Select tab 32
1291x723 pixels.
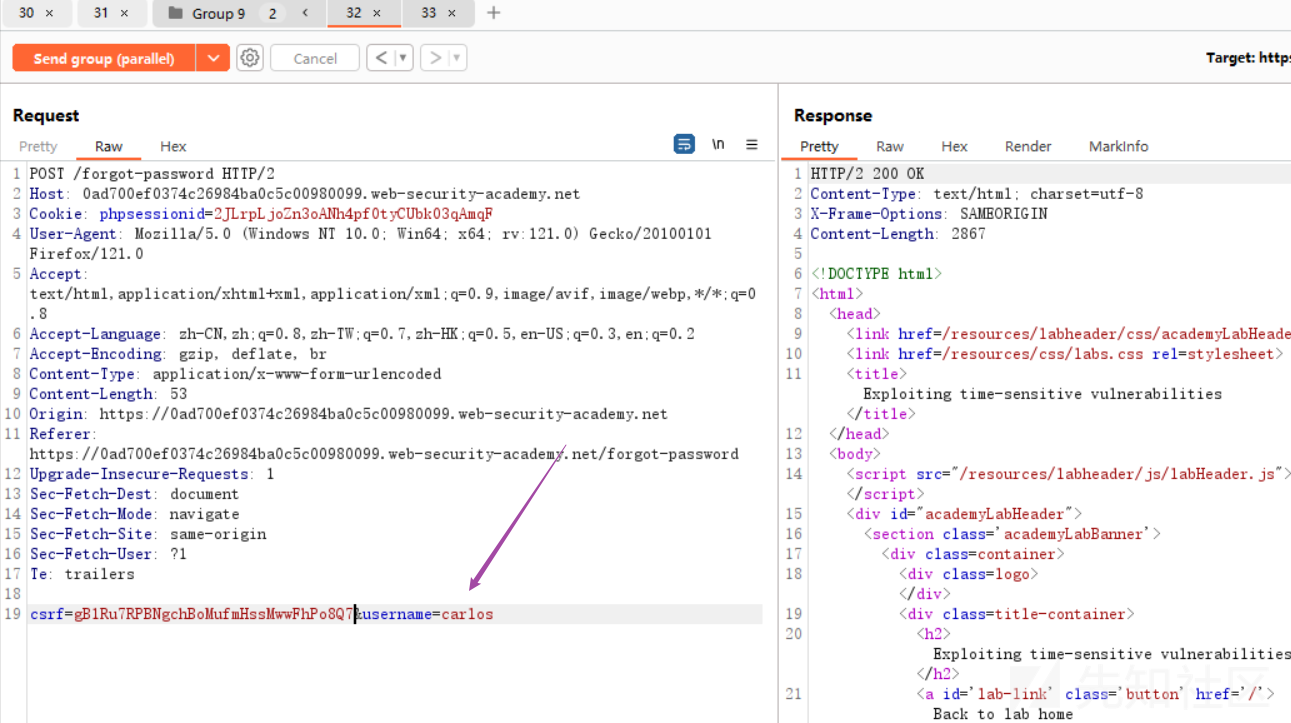pos(354,13)
